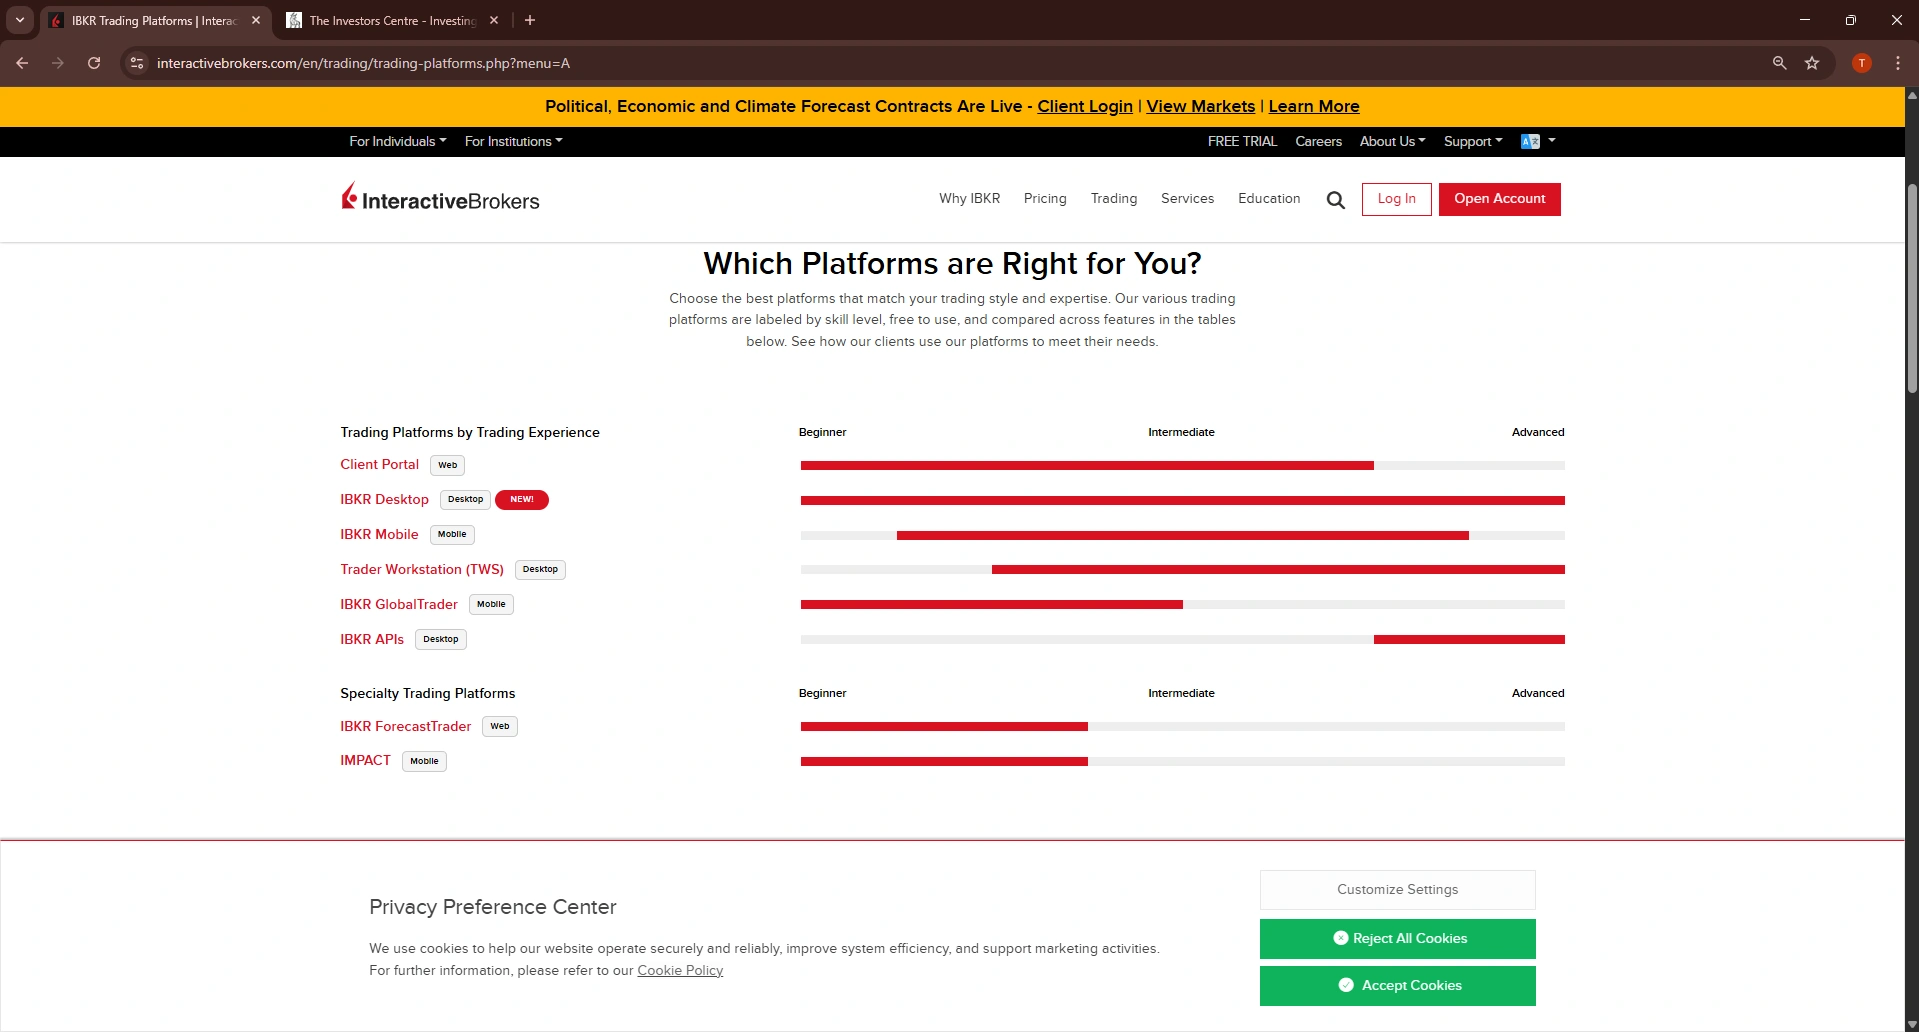This screenshot has width=1919, height=1032.
Task: Go back with browser back arrow
Action: click(22, 63)
